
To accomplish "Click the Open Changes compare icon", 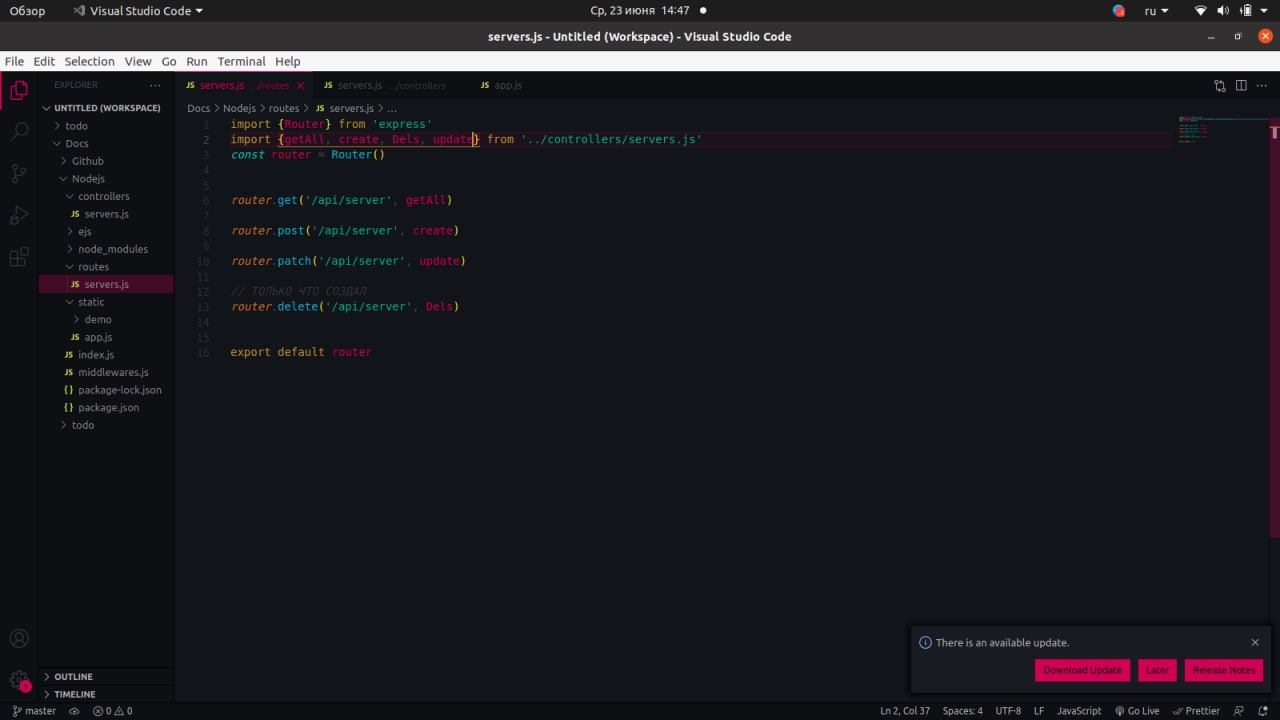I will [1219, 86].
